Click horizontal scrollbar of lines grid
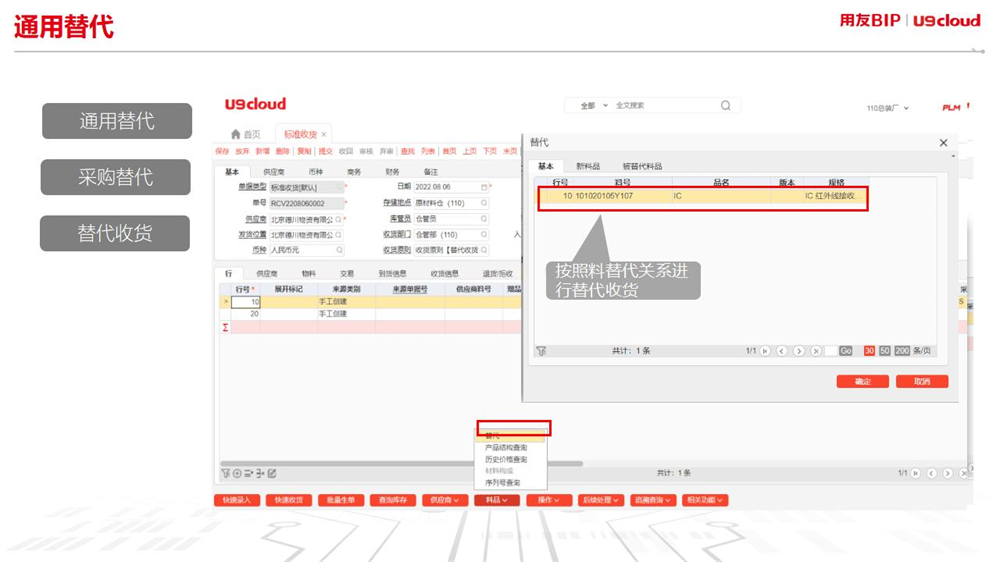1000x562 pixels. 402,464
